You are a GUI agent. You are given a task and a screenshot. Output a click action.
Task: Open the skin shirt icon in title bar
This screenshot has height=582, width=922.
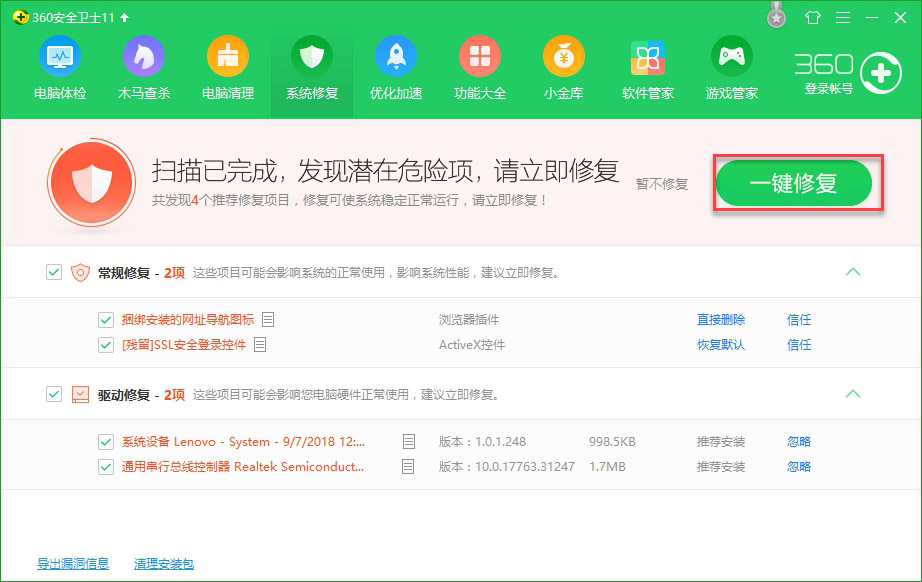click(x=813, y=18)
